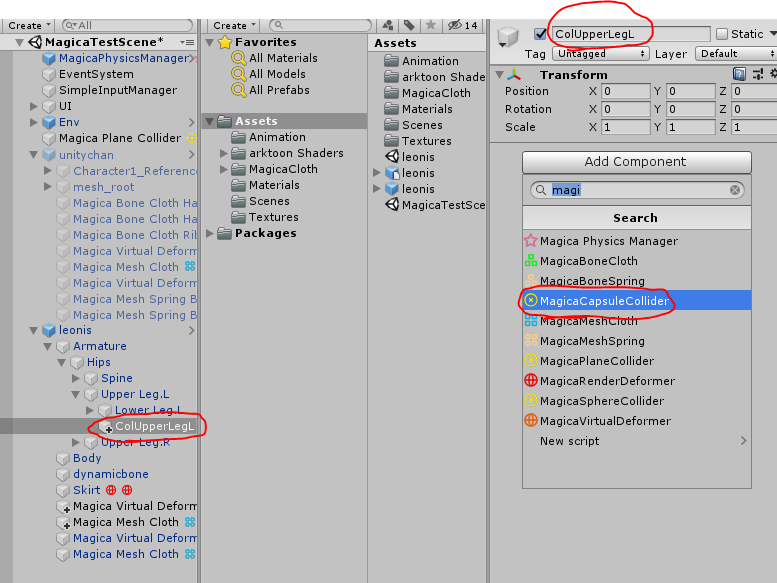Open Transform preset settings icon
The image size is (777, 583).
point(758,74)
